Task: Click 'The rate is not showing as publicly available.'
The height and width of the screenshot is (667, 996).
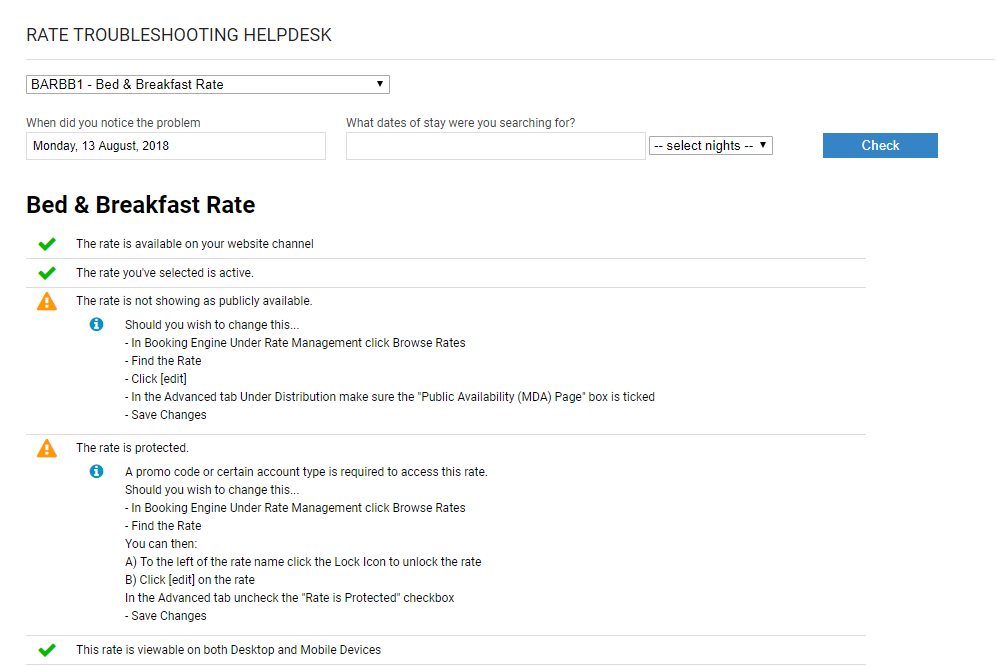Action: [194, 301]
